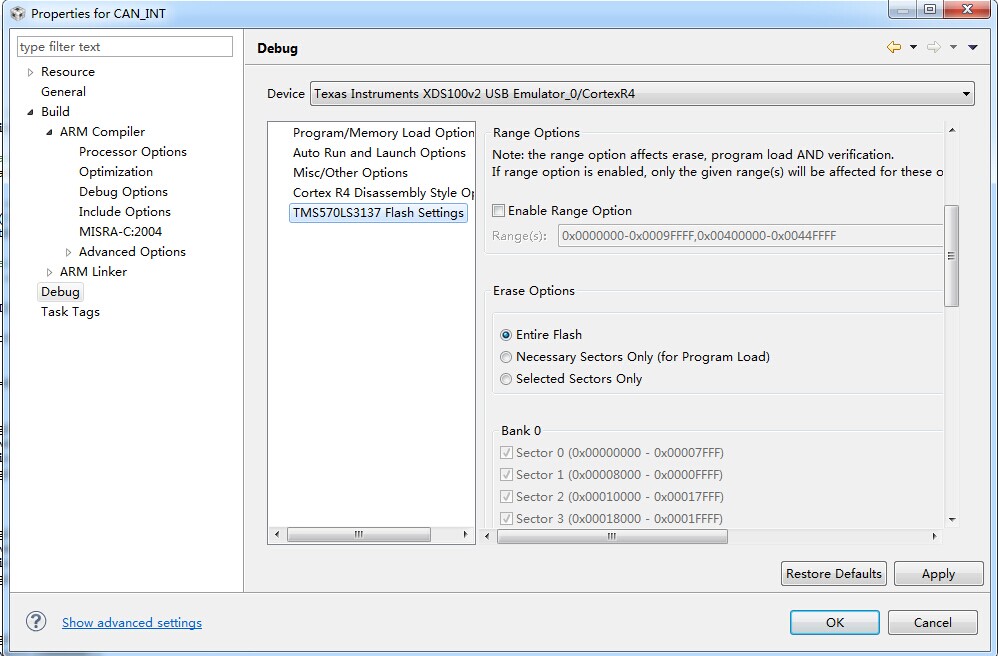The image size is (998, 656).
Task: Click Restore Defaults button
Action: click(833, 573)
